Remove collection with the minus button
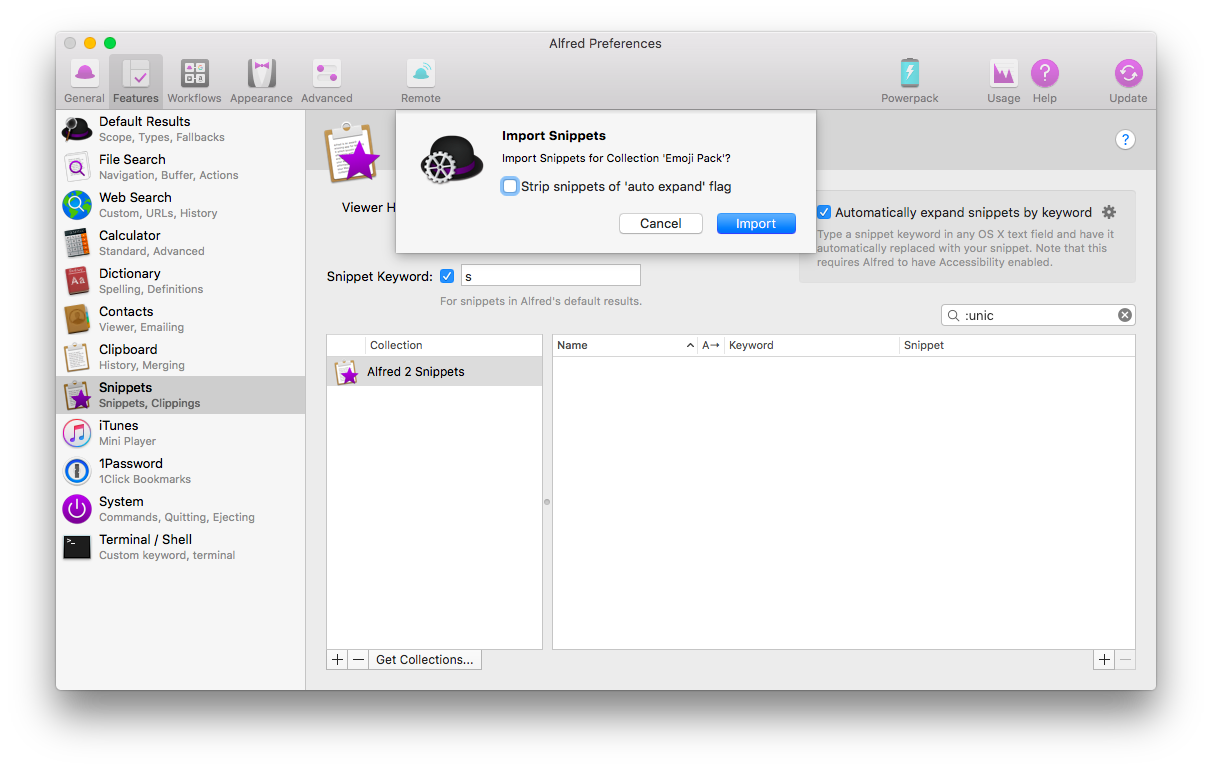The image size is (1212, 770). pos(358,659)
